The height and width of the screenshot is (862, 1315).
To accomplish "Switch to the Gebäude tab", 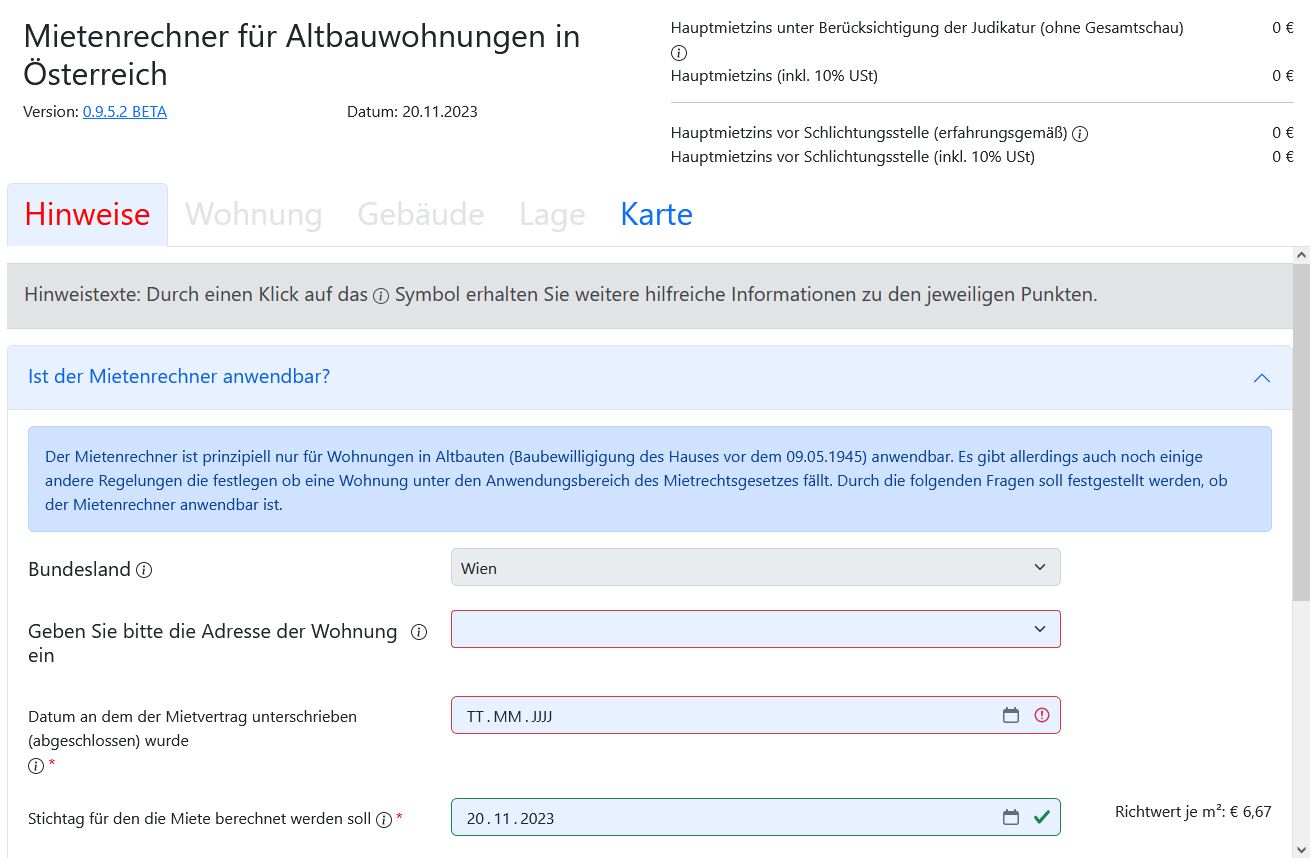I will click(x=420, y=214).
